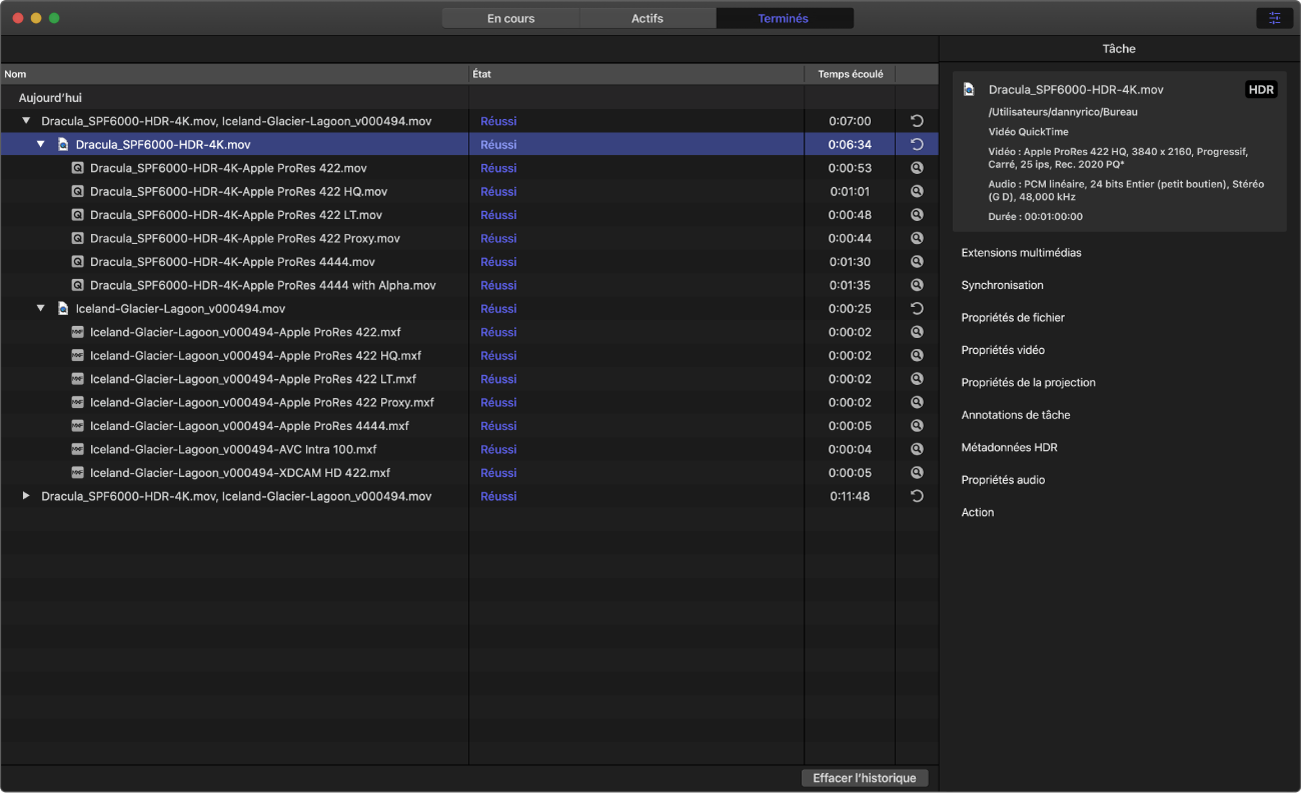Reveal Iceland AVC Intra 100.mxf output in Finder

coord(916,450)
